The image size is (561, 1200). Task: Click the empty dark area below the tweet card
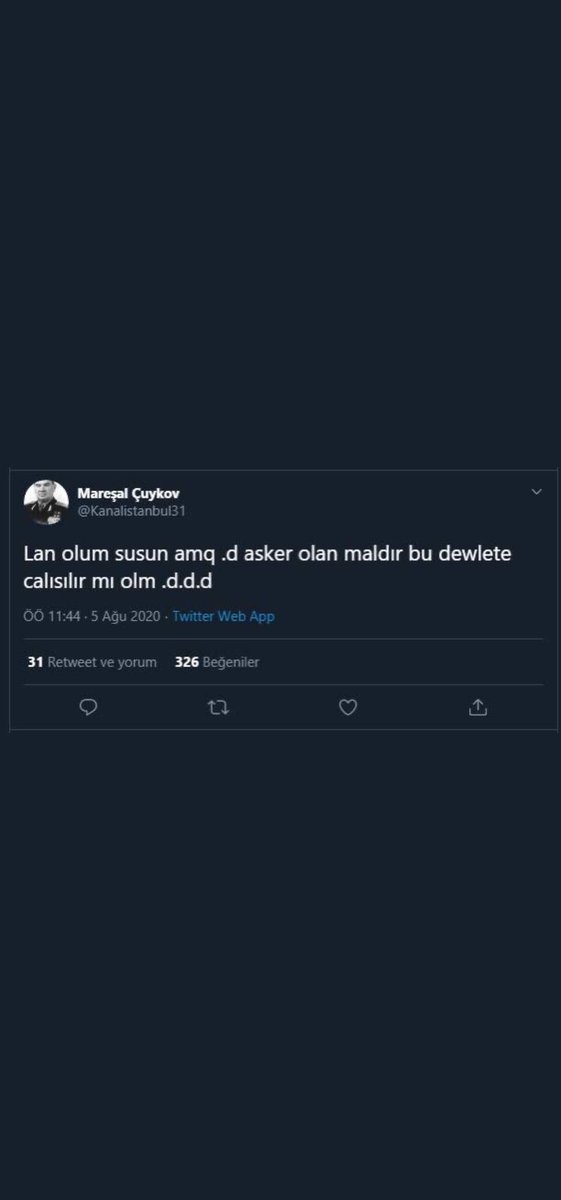(280, 960)
